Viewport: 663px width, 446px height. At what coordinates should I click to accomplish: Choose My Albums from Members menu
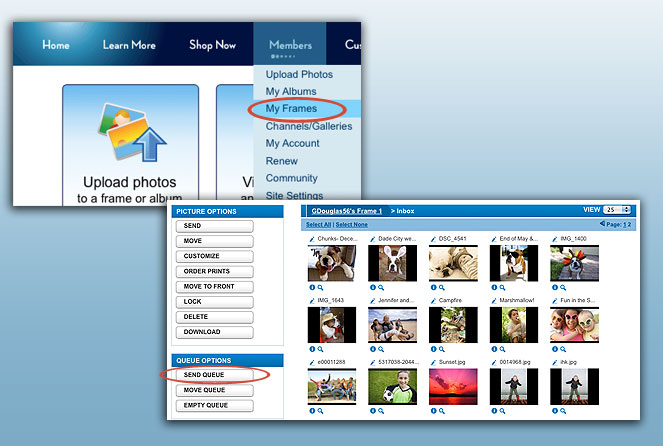point(291,91)
